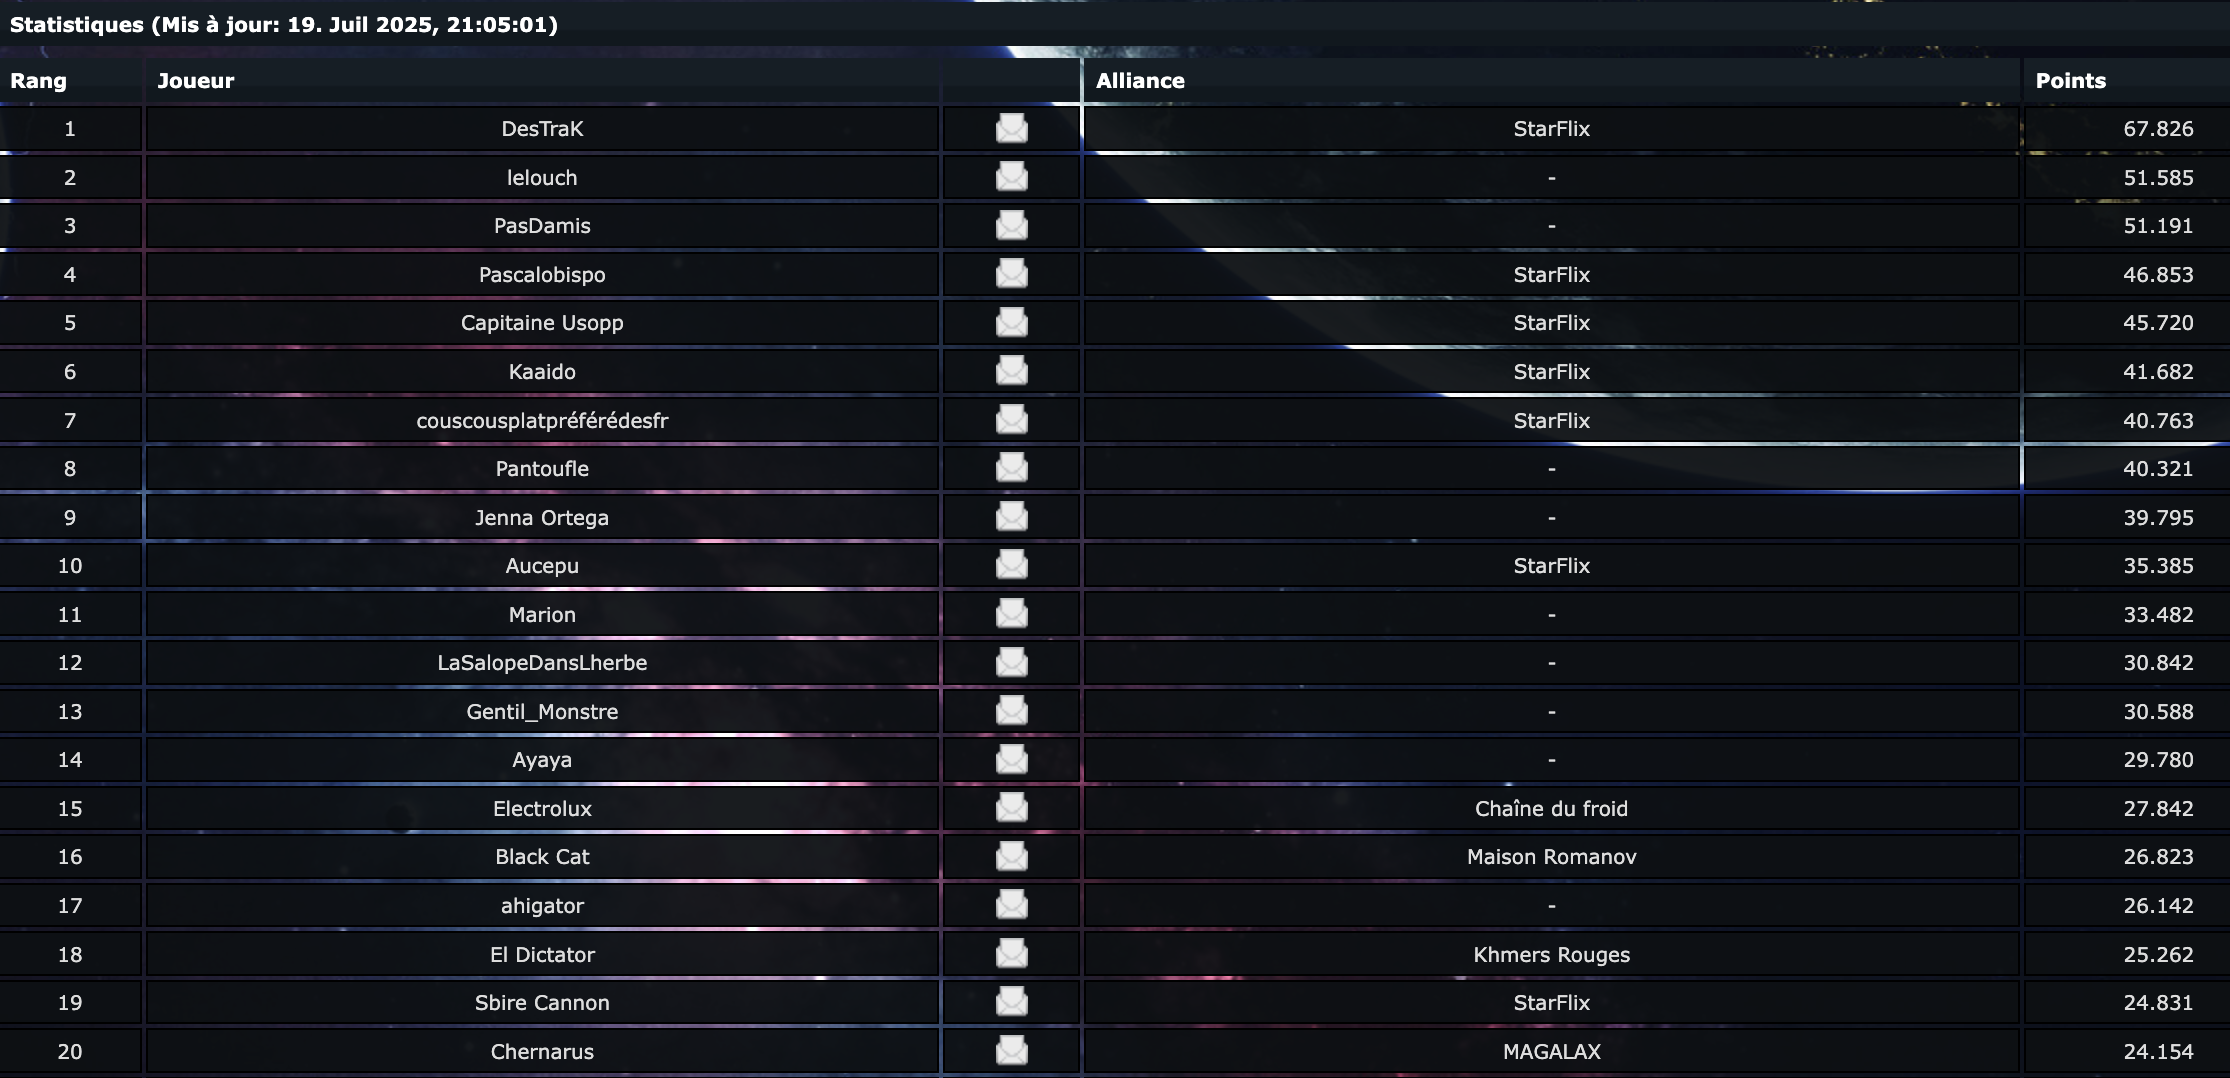The image size is (2230, 1078).
Task: Click the StarFlix alliance in Sbire Cannon's row
Action: [1551, 1003]
